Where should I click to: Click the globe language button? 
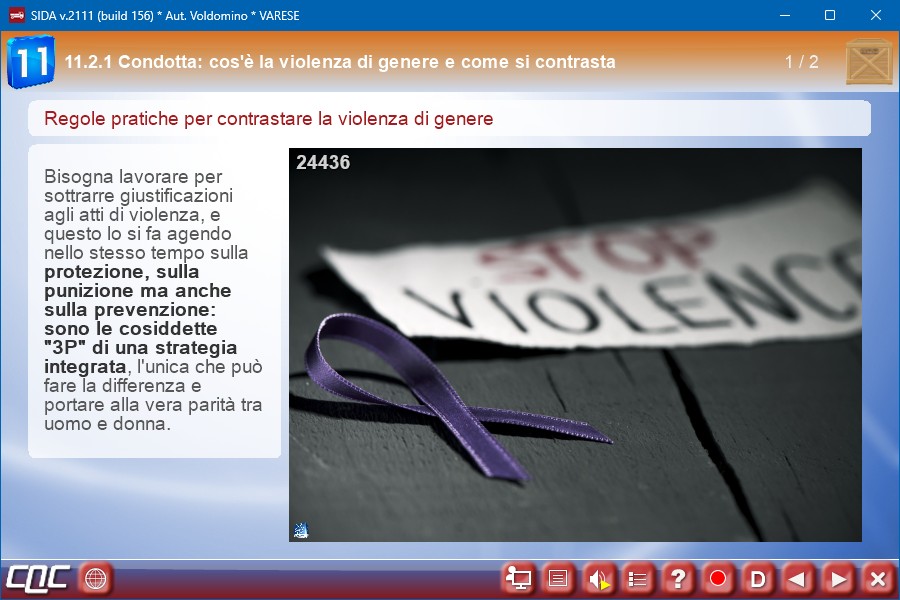click(96, 578)
